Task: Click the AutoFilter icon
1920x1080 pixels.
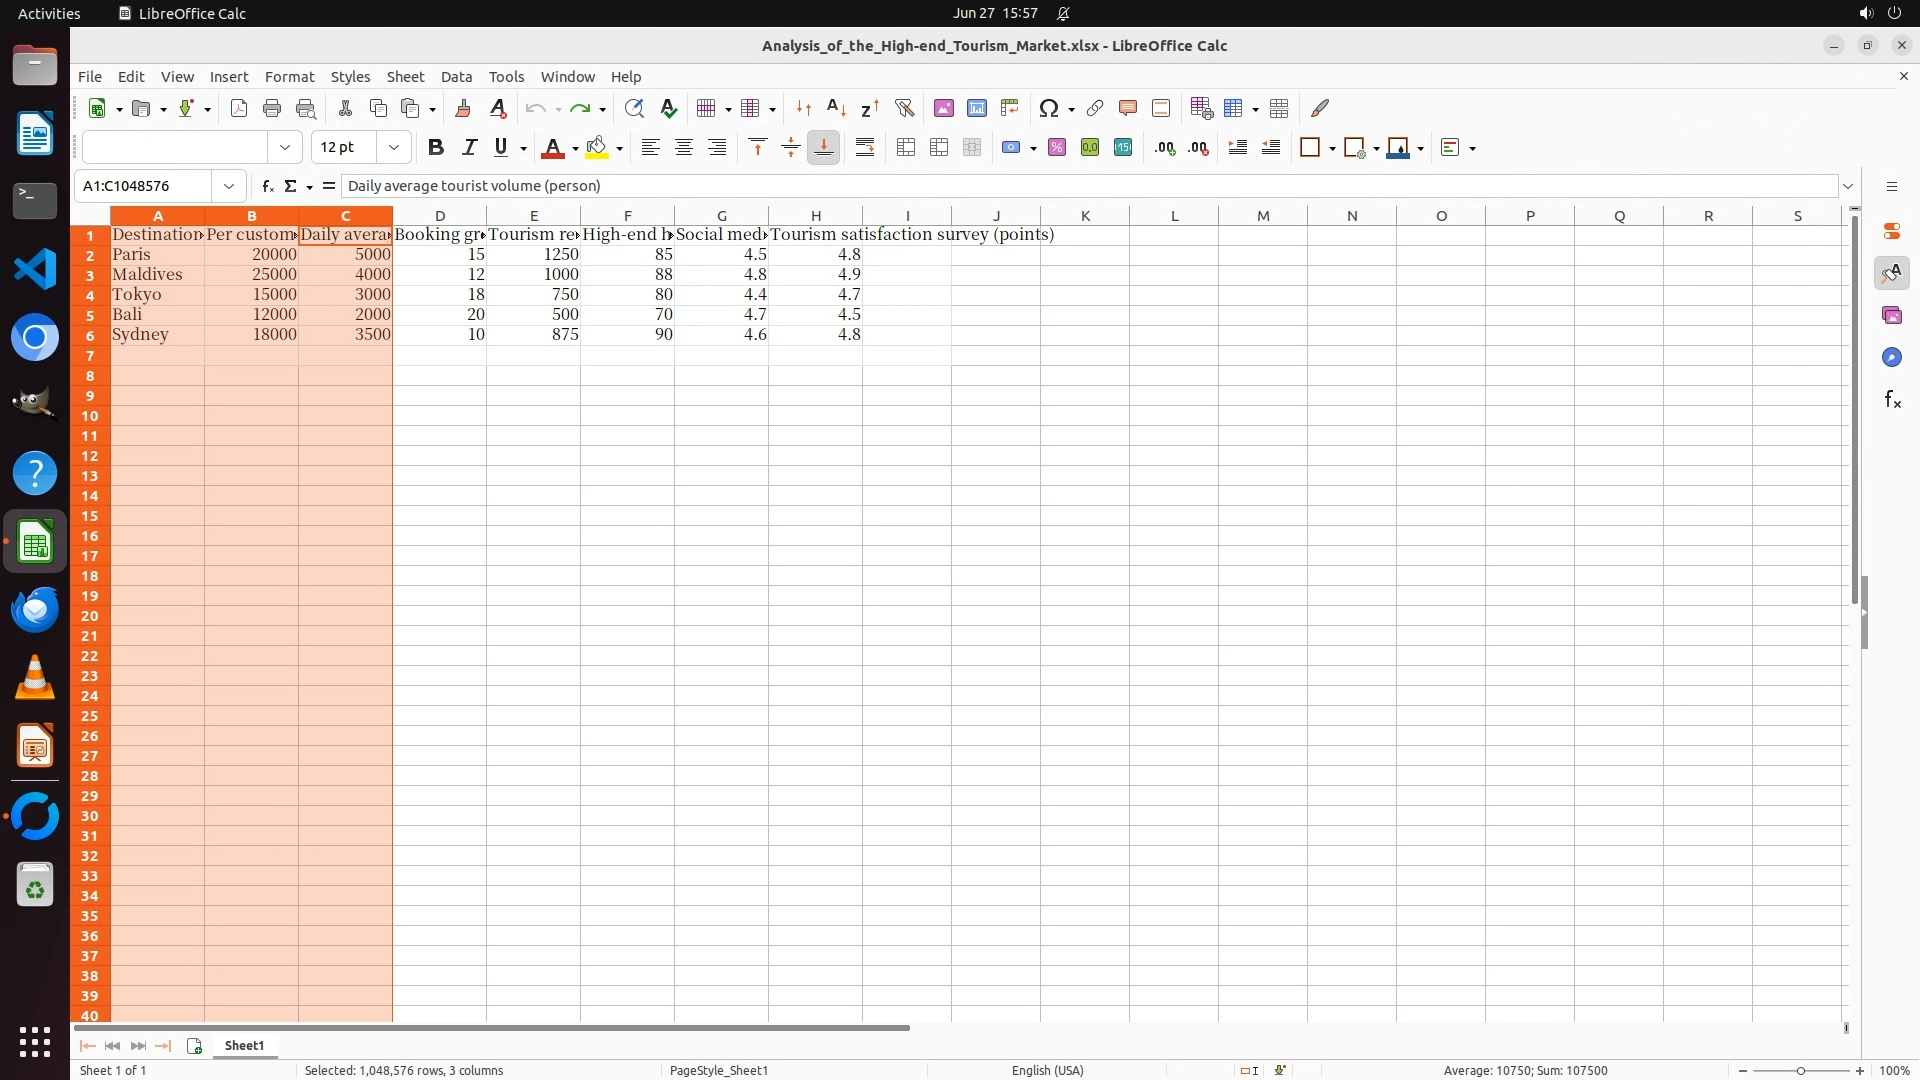Action: [x=904, y=108]
